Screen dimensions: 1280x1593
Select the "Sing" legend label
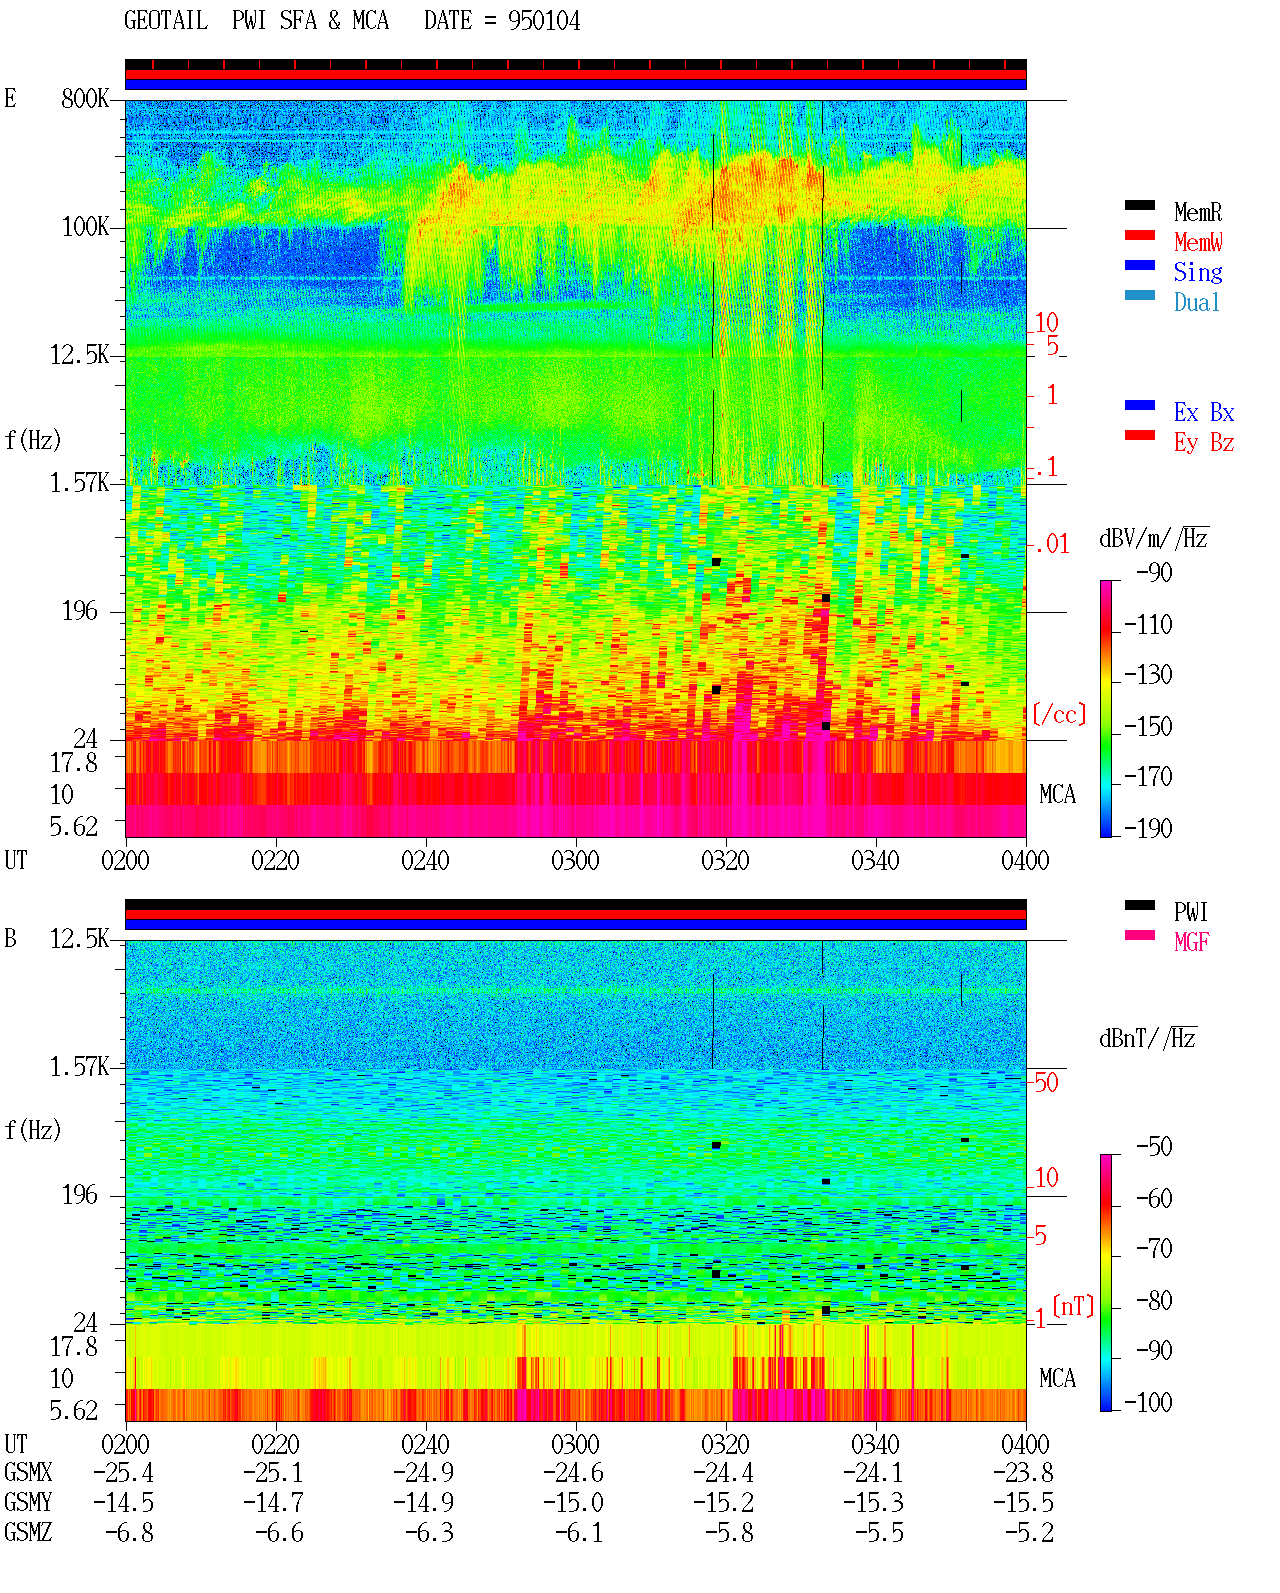point(1198,272)
